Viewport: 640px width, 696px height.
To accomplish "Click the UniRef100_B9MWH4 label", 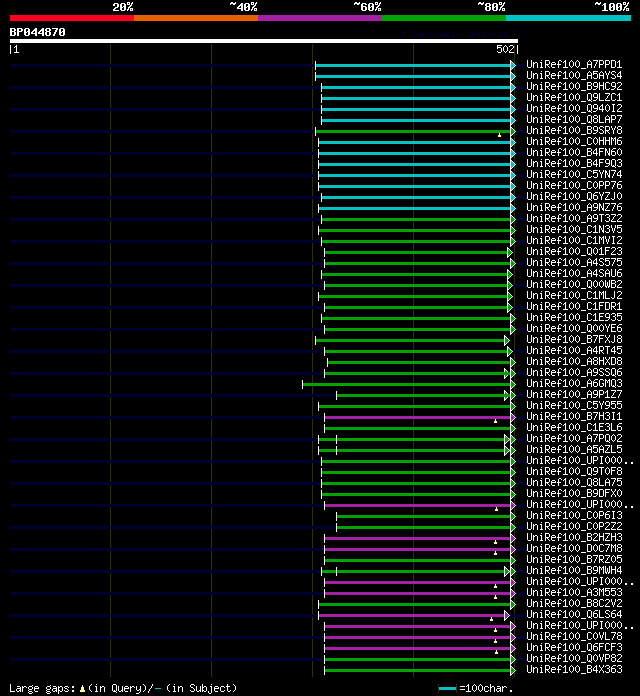I will pyautogui.click(x=574, y=570).
